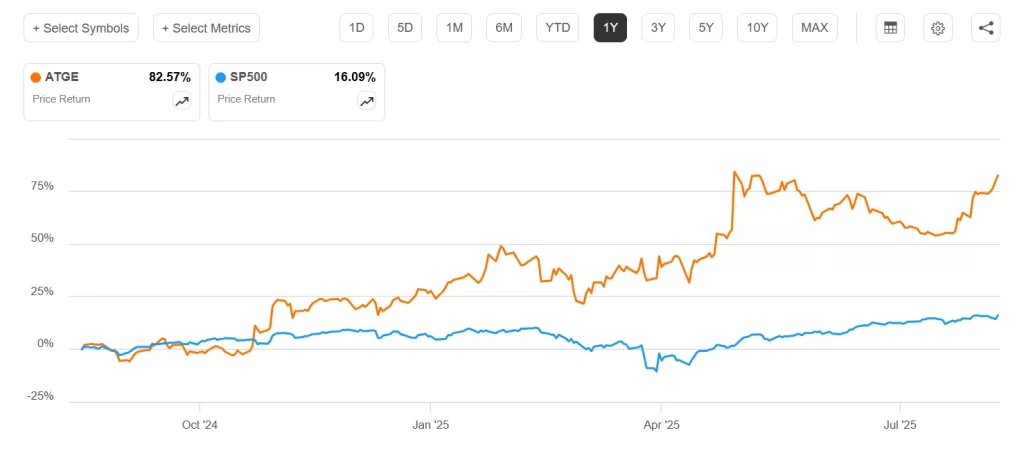Click the blue SP500 color dot
The width and height of the screenshot is (1024, 460).
220,77
